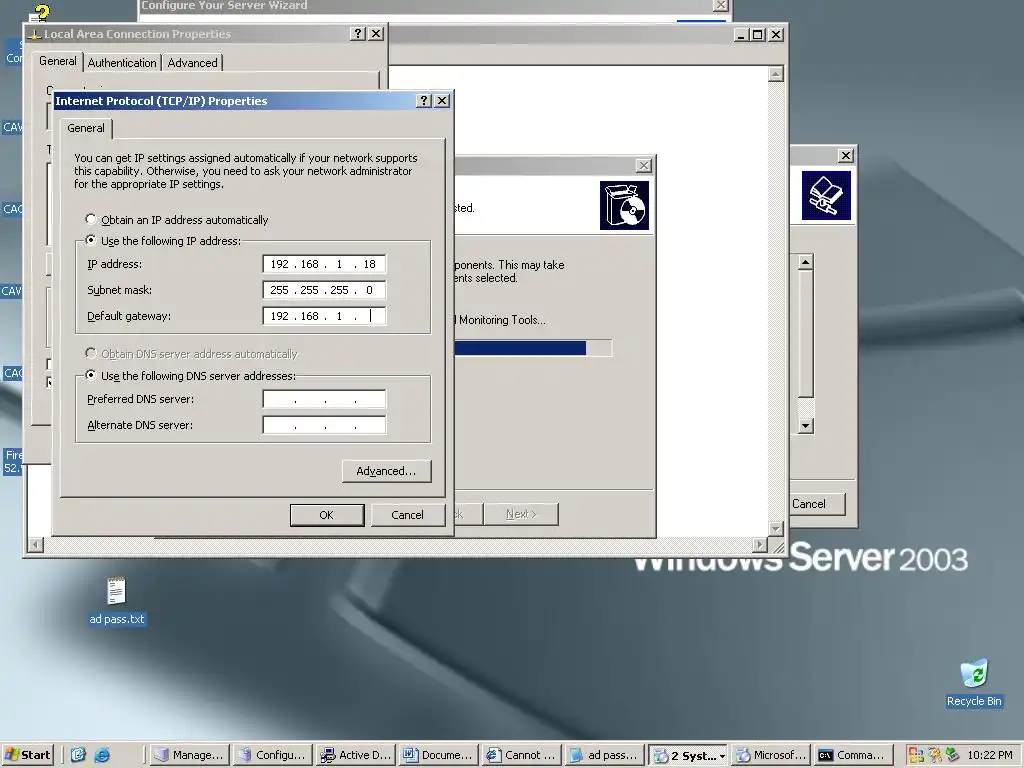
Task: Close Local Area Connection Properties window
Action: click(x=376, y=33)
